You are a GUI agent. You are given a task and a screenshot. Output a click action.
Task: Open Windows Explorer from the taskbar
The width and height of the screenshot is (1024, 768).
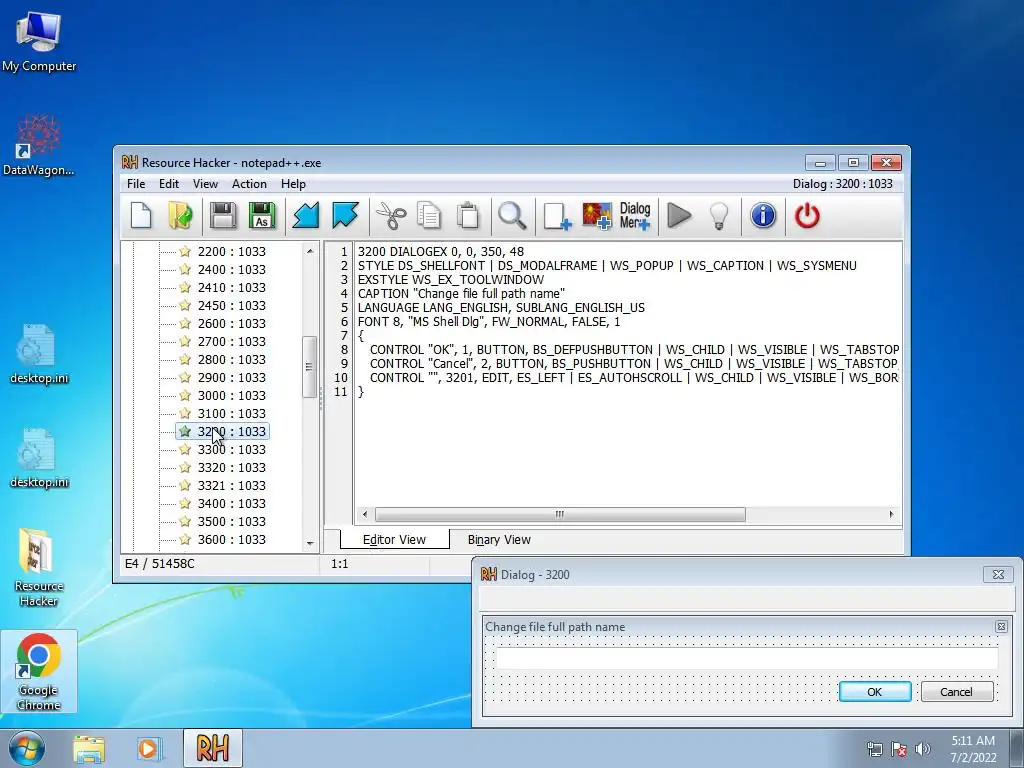click(89, 749)
